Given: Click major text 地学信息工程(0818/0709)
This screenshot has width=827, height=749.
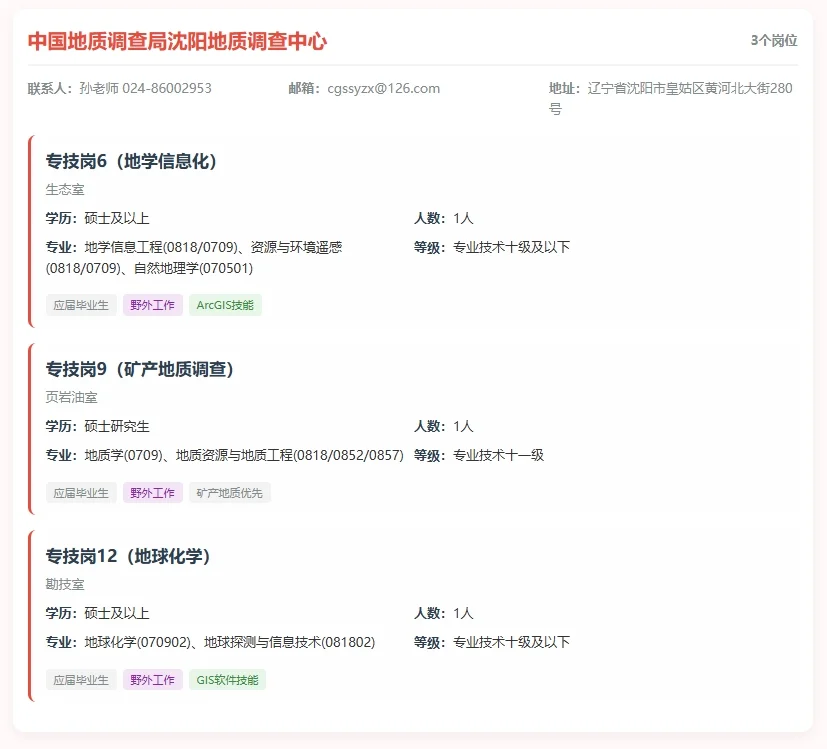Looking at the screenshot, I should (x=161, y=247).
